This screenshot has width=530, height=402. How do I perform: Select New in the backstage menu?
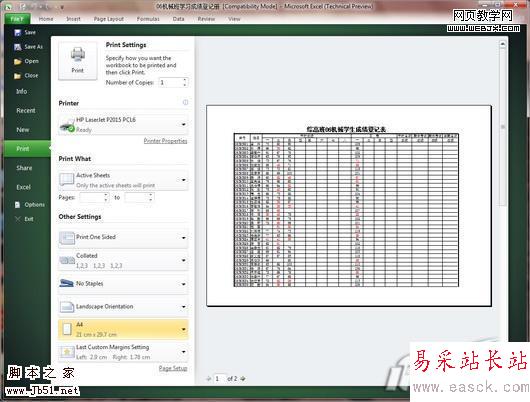pyautogui.click(x=23, y=130)
